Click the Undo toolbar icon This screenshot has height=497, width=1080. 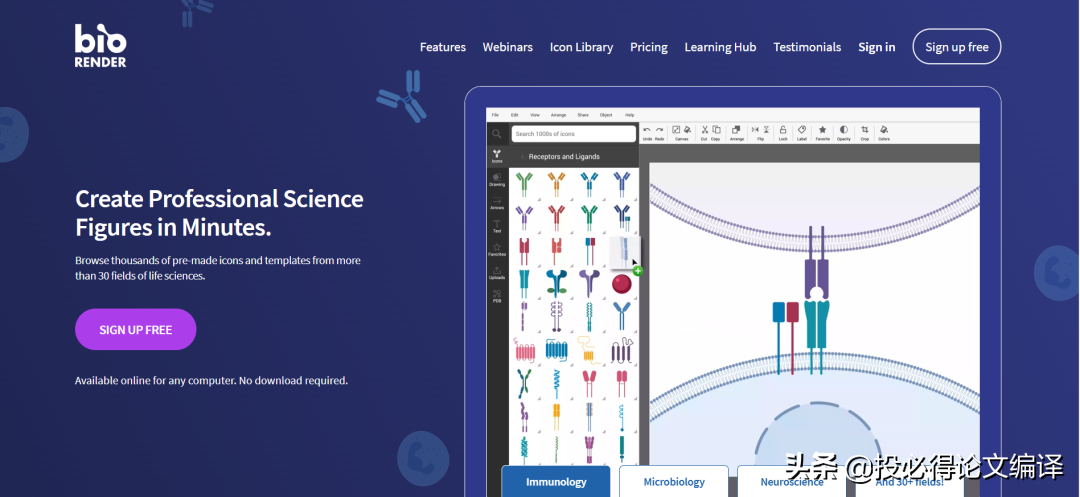coord(647,129)
